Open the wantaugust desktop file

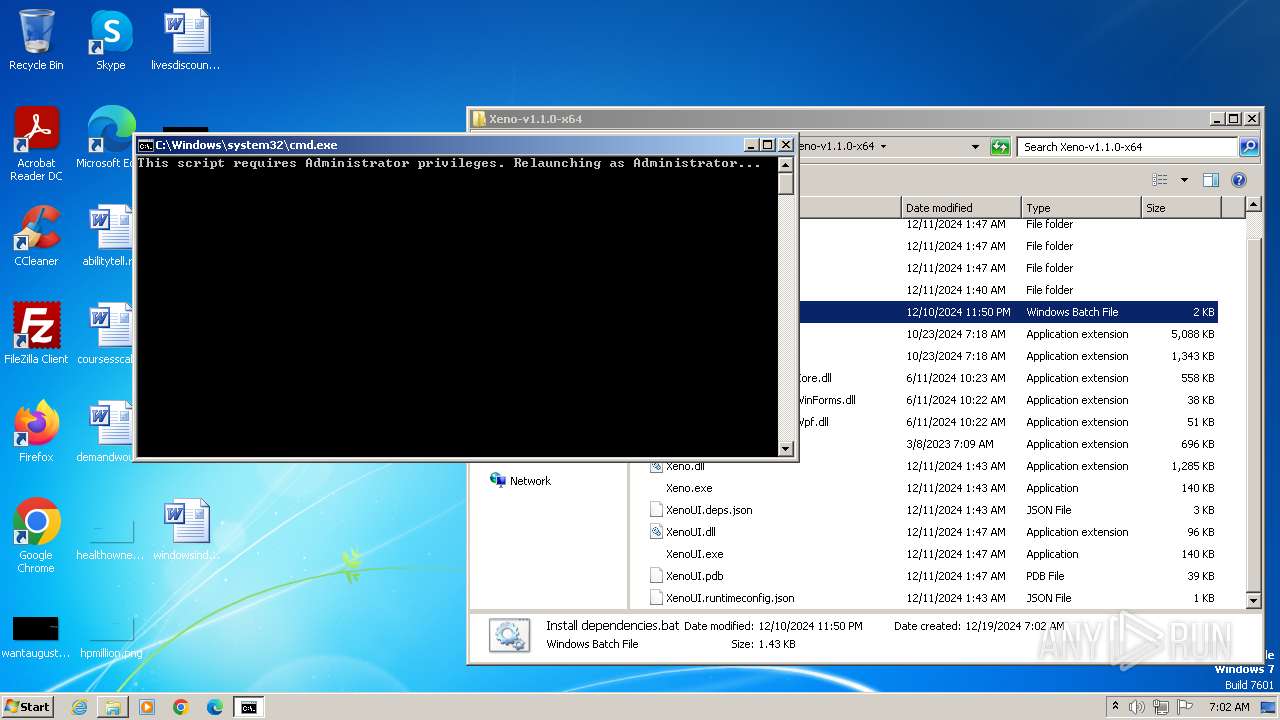click(36, 636)
